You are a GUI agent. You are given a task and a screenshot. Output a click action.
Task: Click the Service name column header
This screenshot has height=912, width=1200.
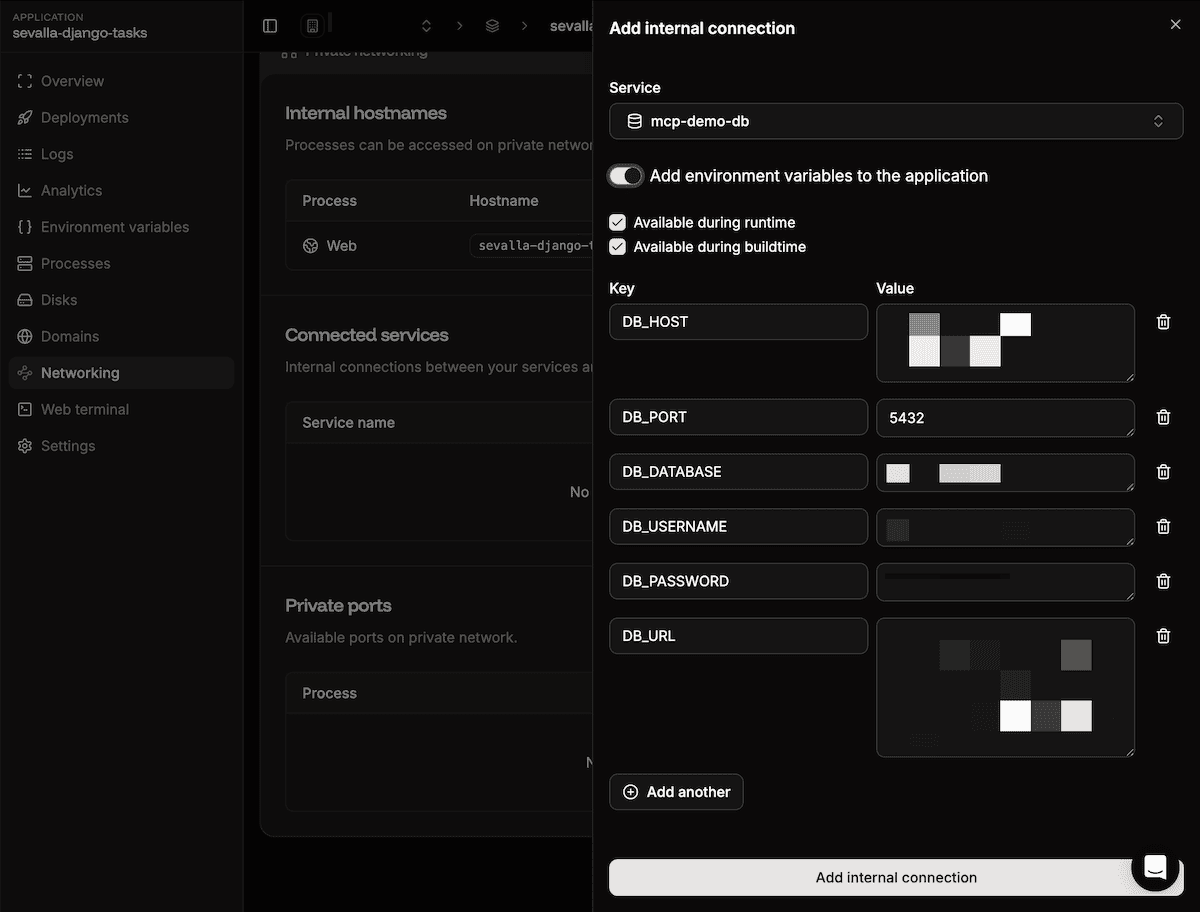pos(348,423)
